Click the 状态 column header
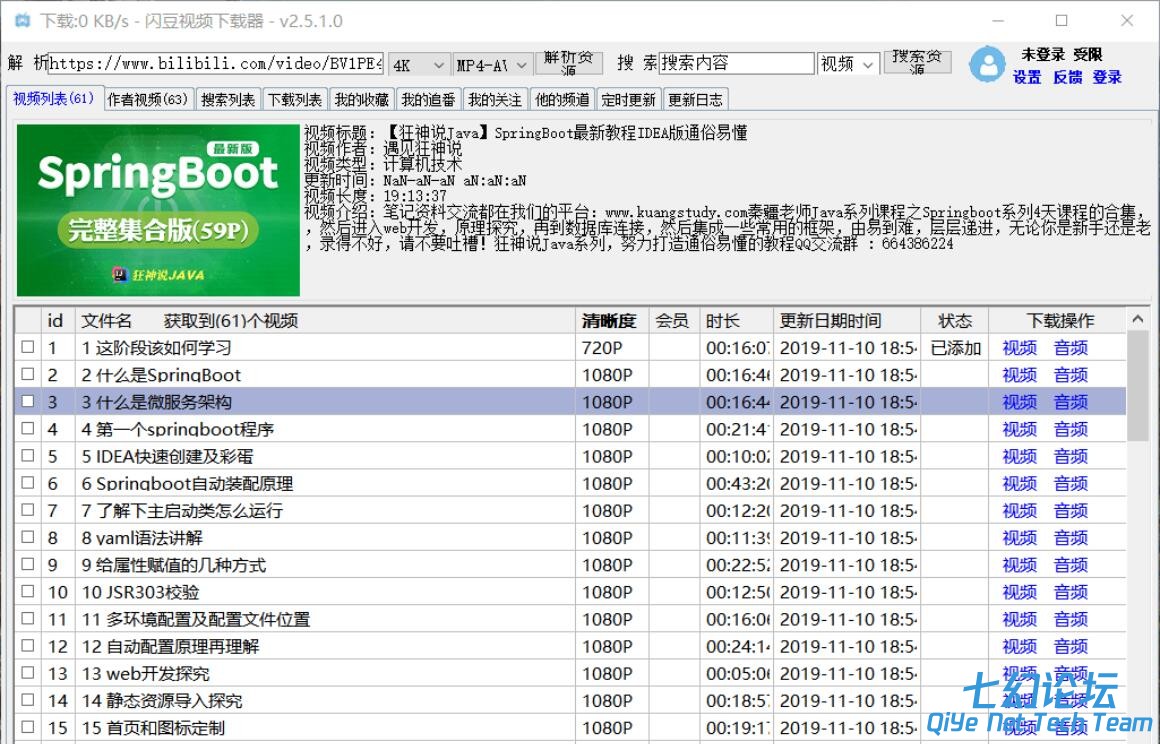The width and height of the screenshot is (1160, 744). click(954, 320)
